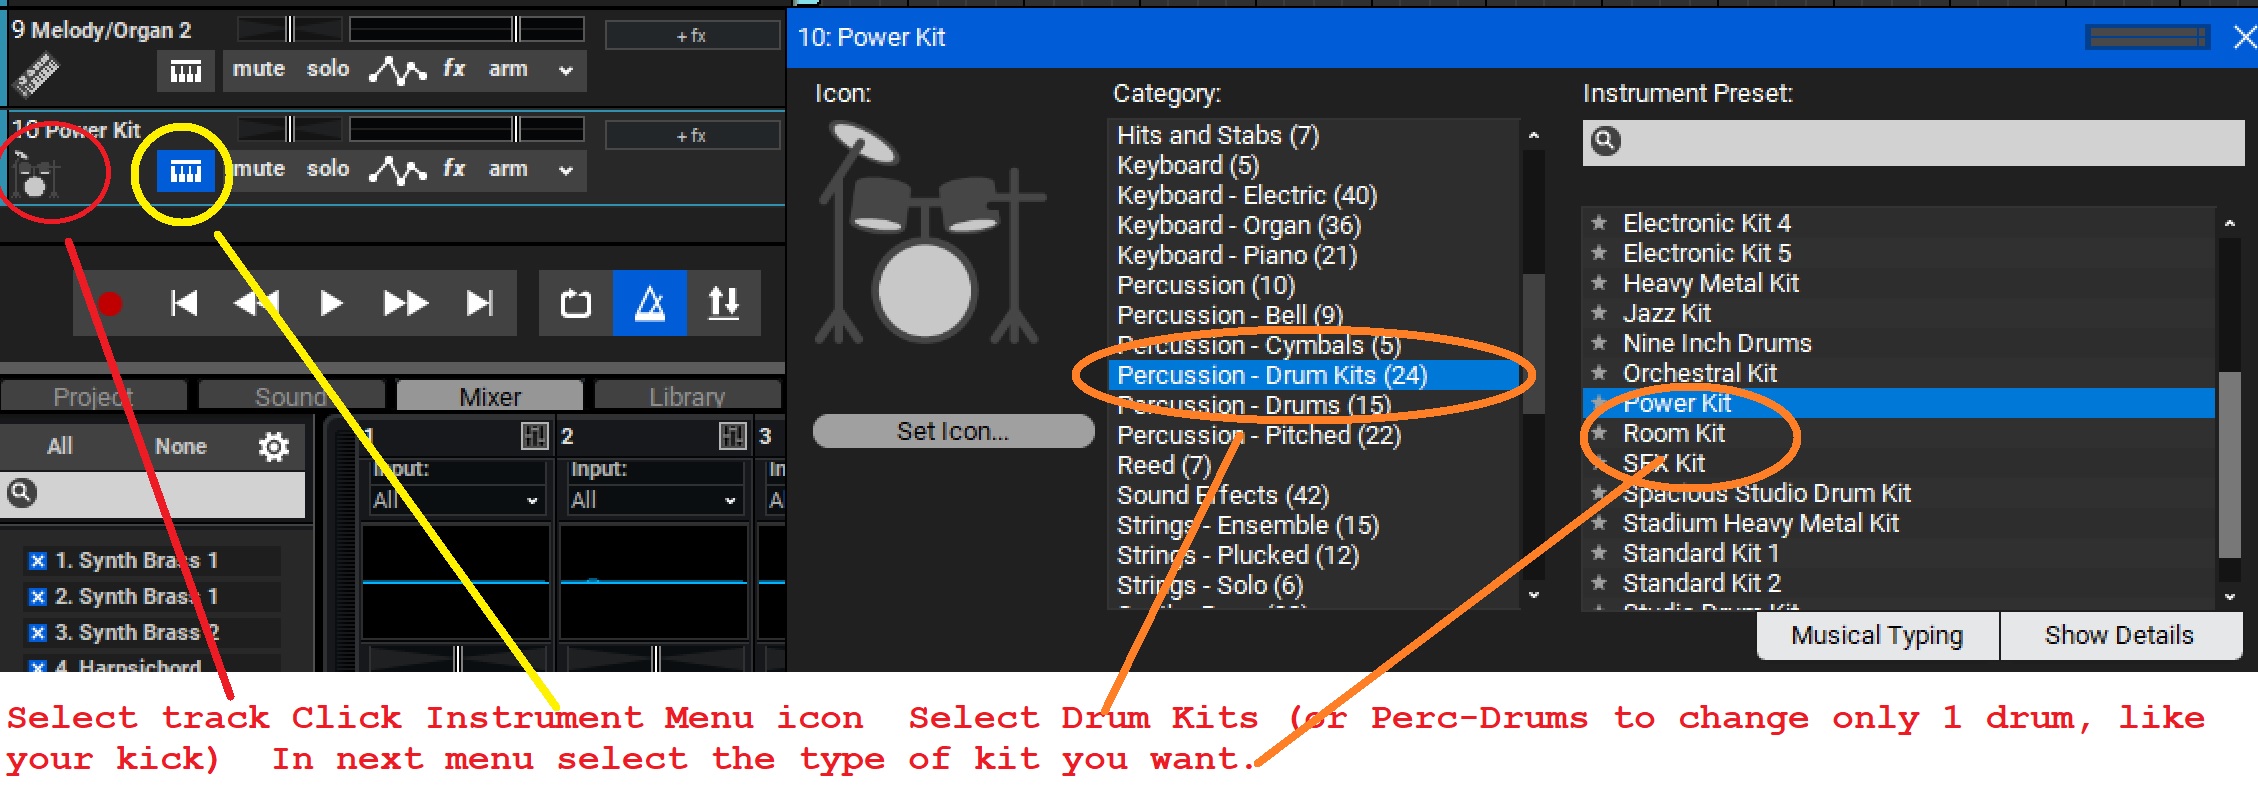Toggle the loop button in transport

pyautogui.click(x=576, y=303)
